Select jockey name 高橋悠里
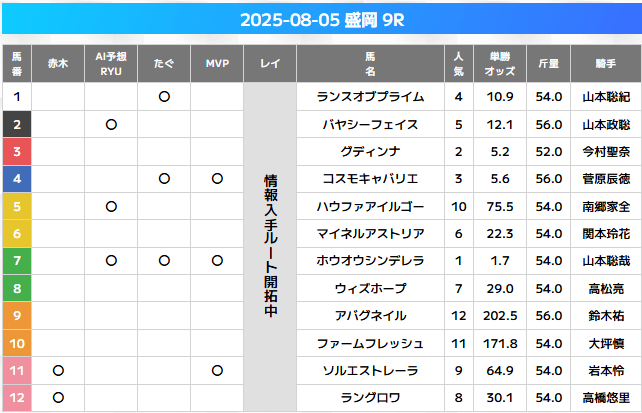This screenshot has height=413, width=642. coord(606,397)
